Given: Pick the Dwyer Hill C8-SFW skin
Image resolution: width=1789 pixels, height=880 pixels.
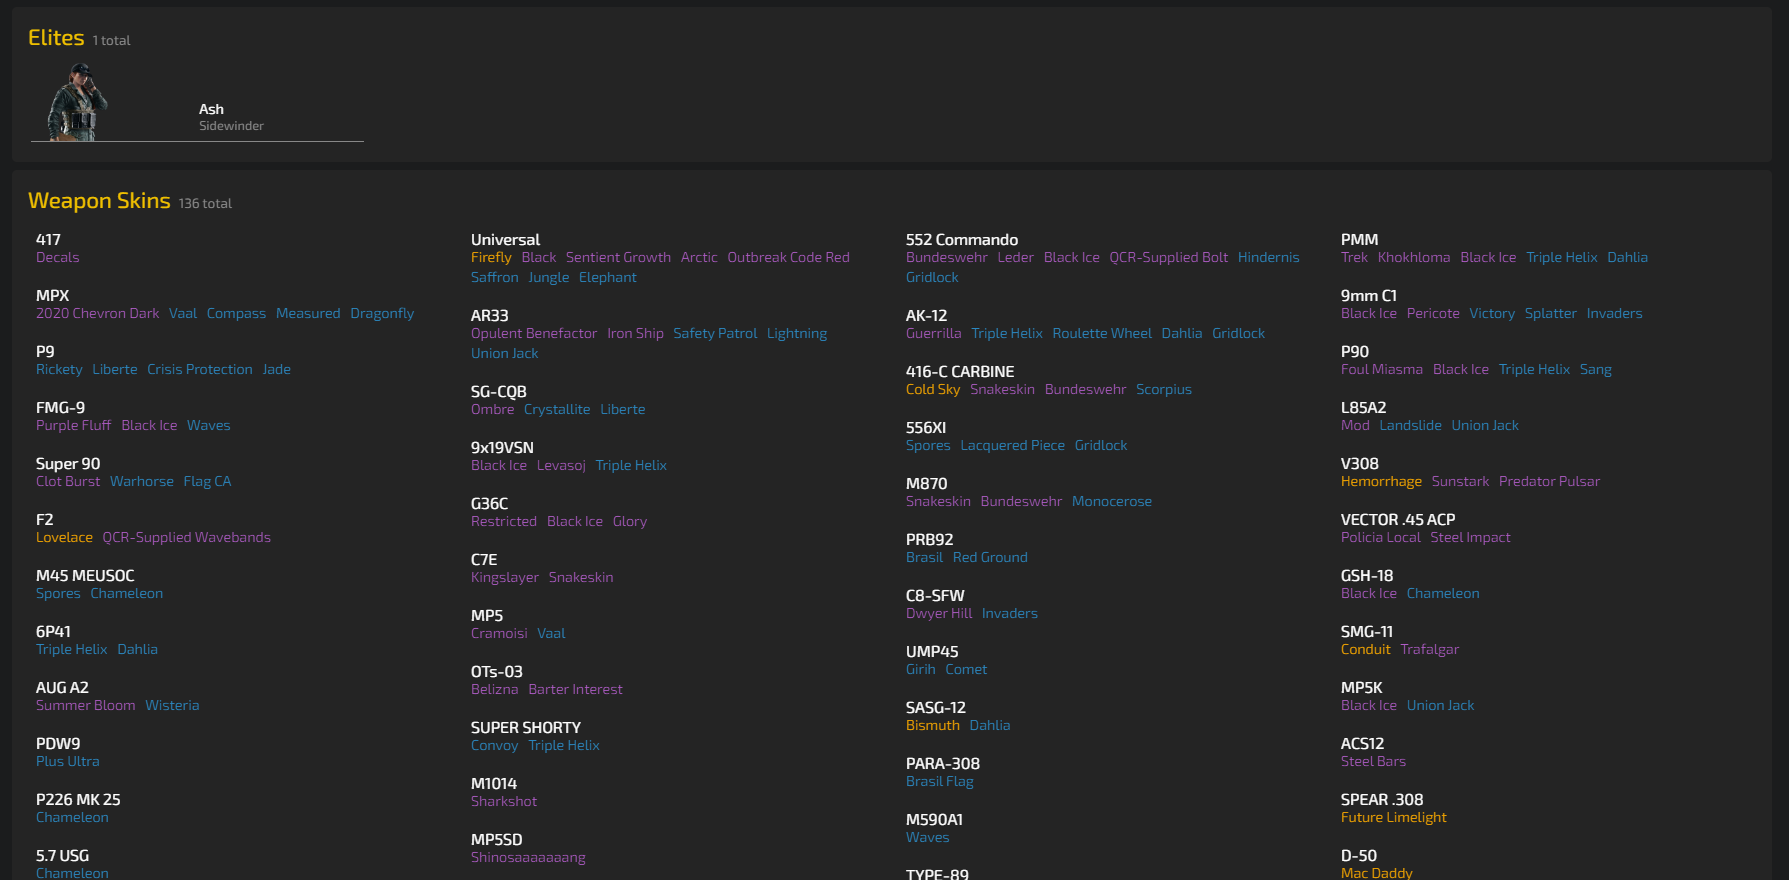Looking at the screenshot, I should point(939,613).
